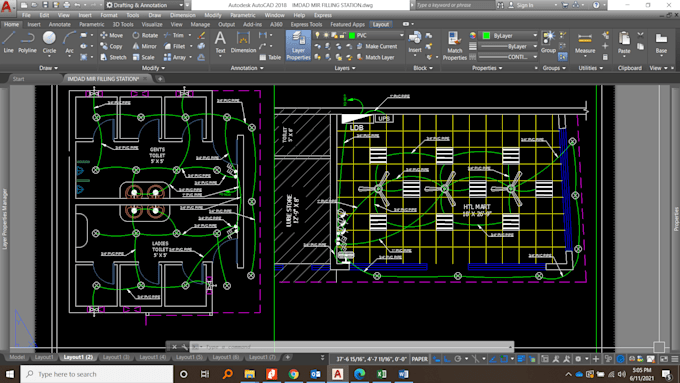Click the Base view tool
This screenshot has height=383, width=680.
click(x=661, y=43)
